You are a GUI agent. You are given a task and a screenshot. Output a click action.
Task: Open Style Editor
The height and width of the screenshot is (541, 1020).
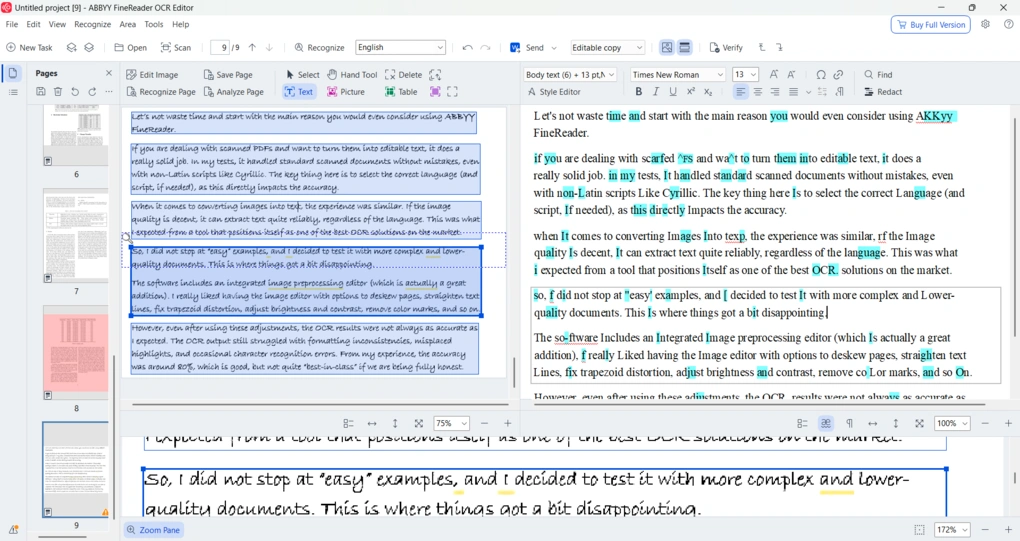click(x=554, y=92)
